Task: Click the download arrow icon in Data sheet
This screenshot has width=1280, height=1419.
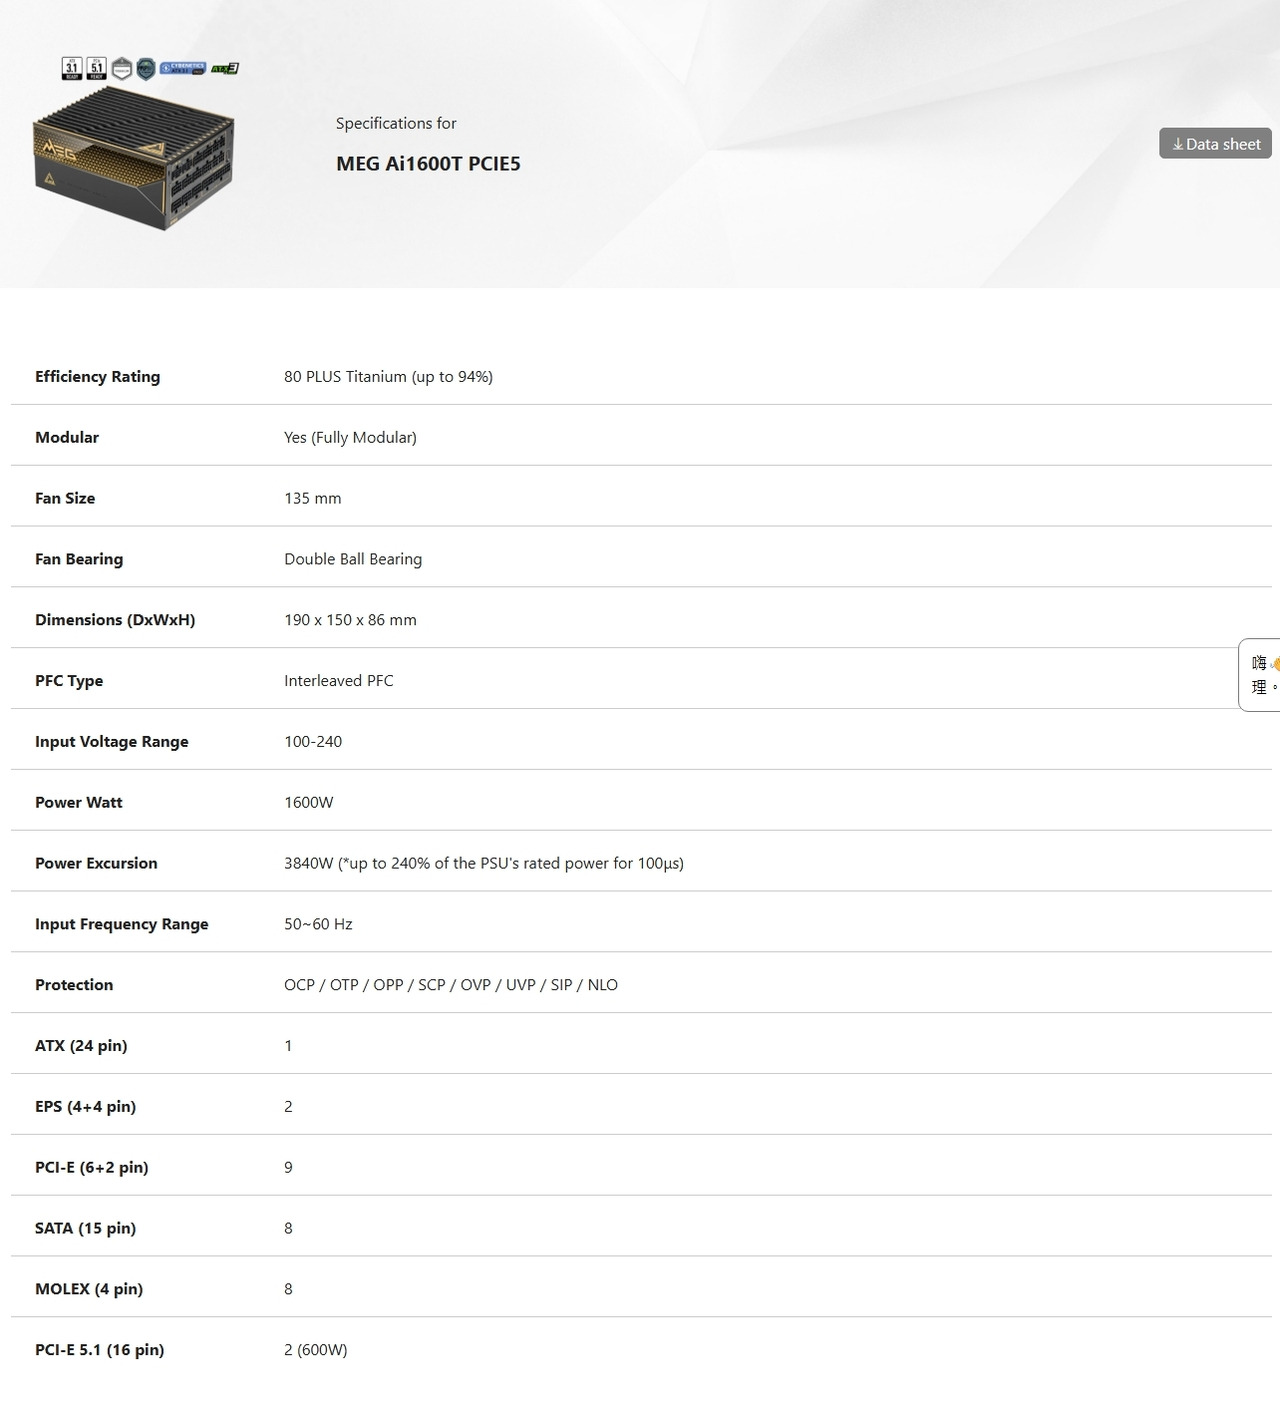Action: click(x=1178, y=144)
